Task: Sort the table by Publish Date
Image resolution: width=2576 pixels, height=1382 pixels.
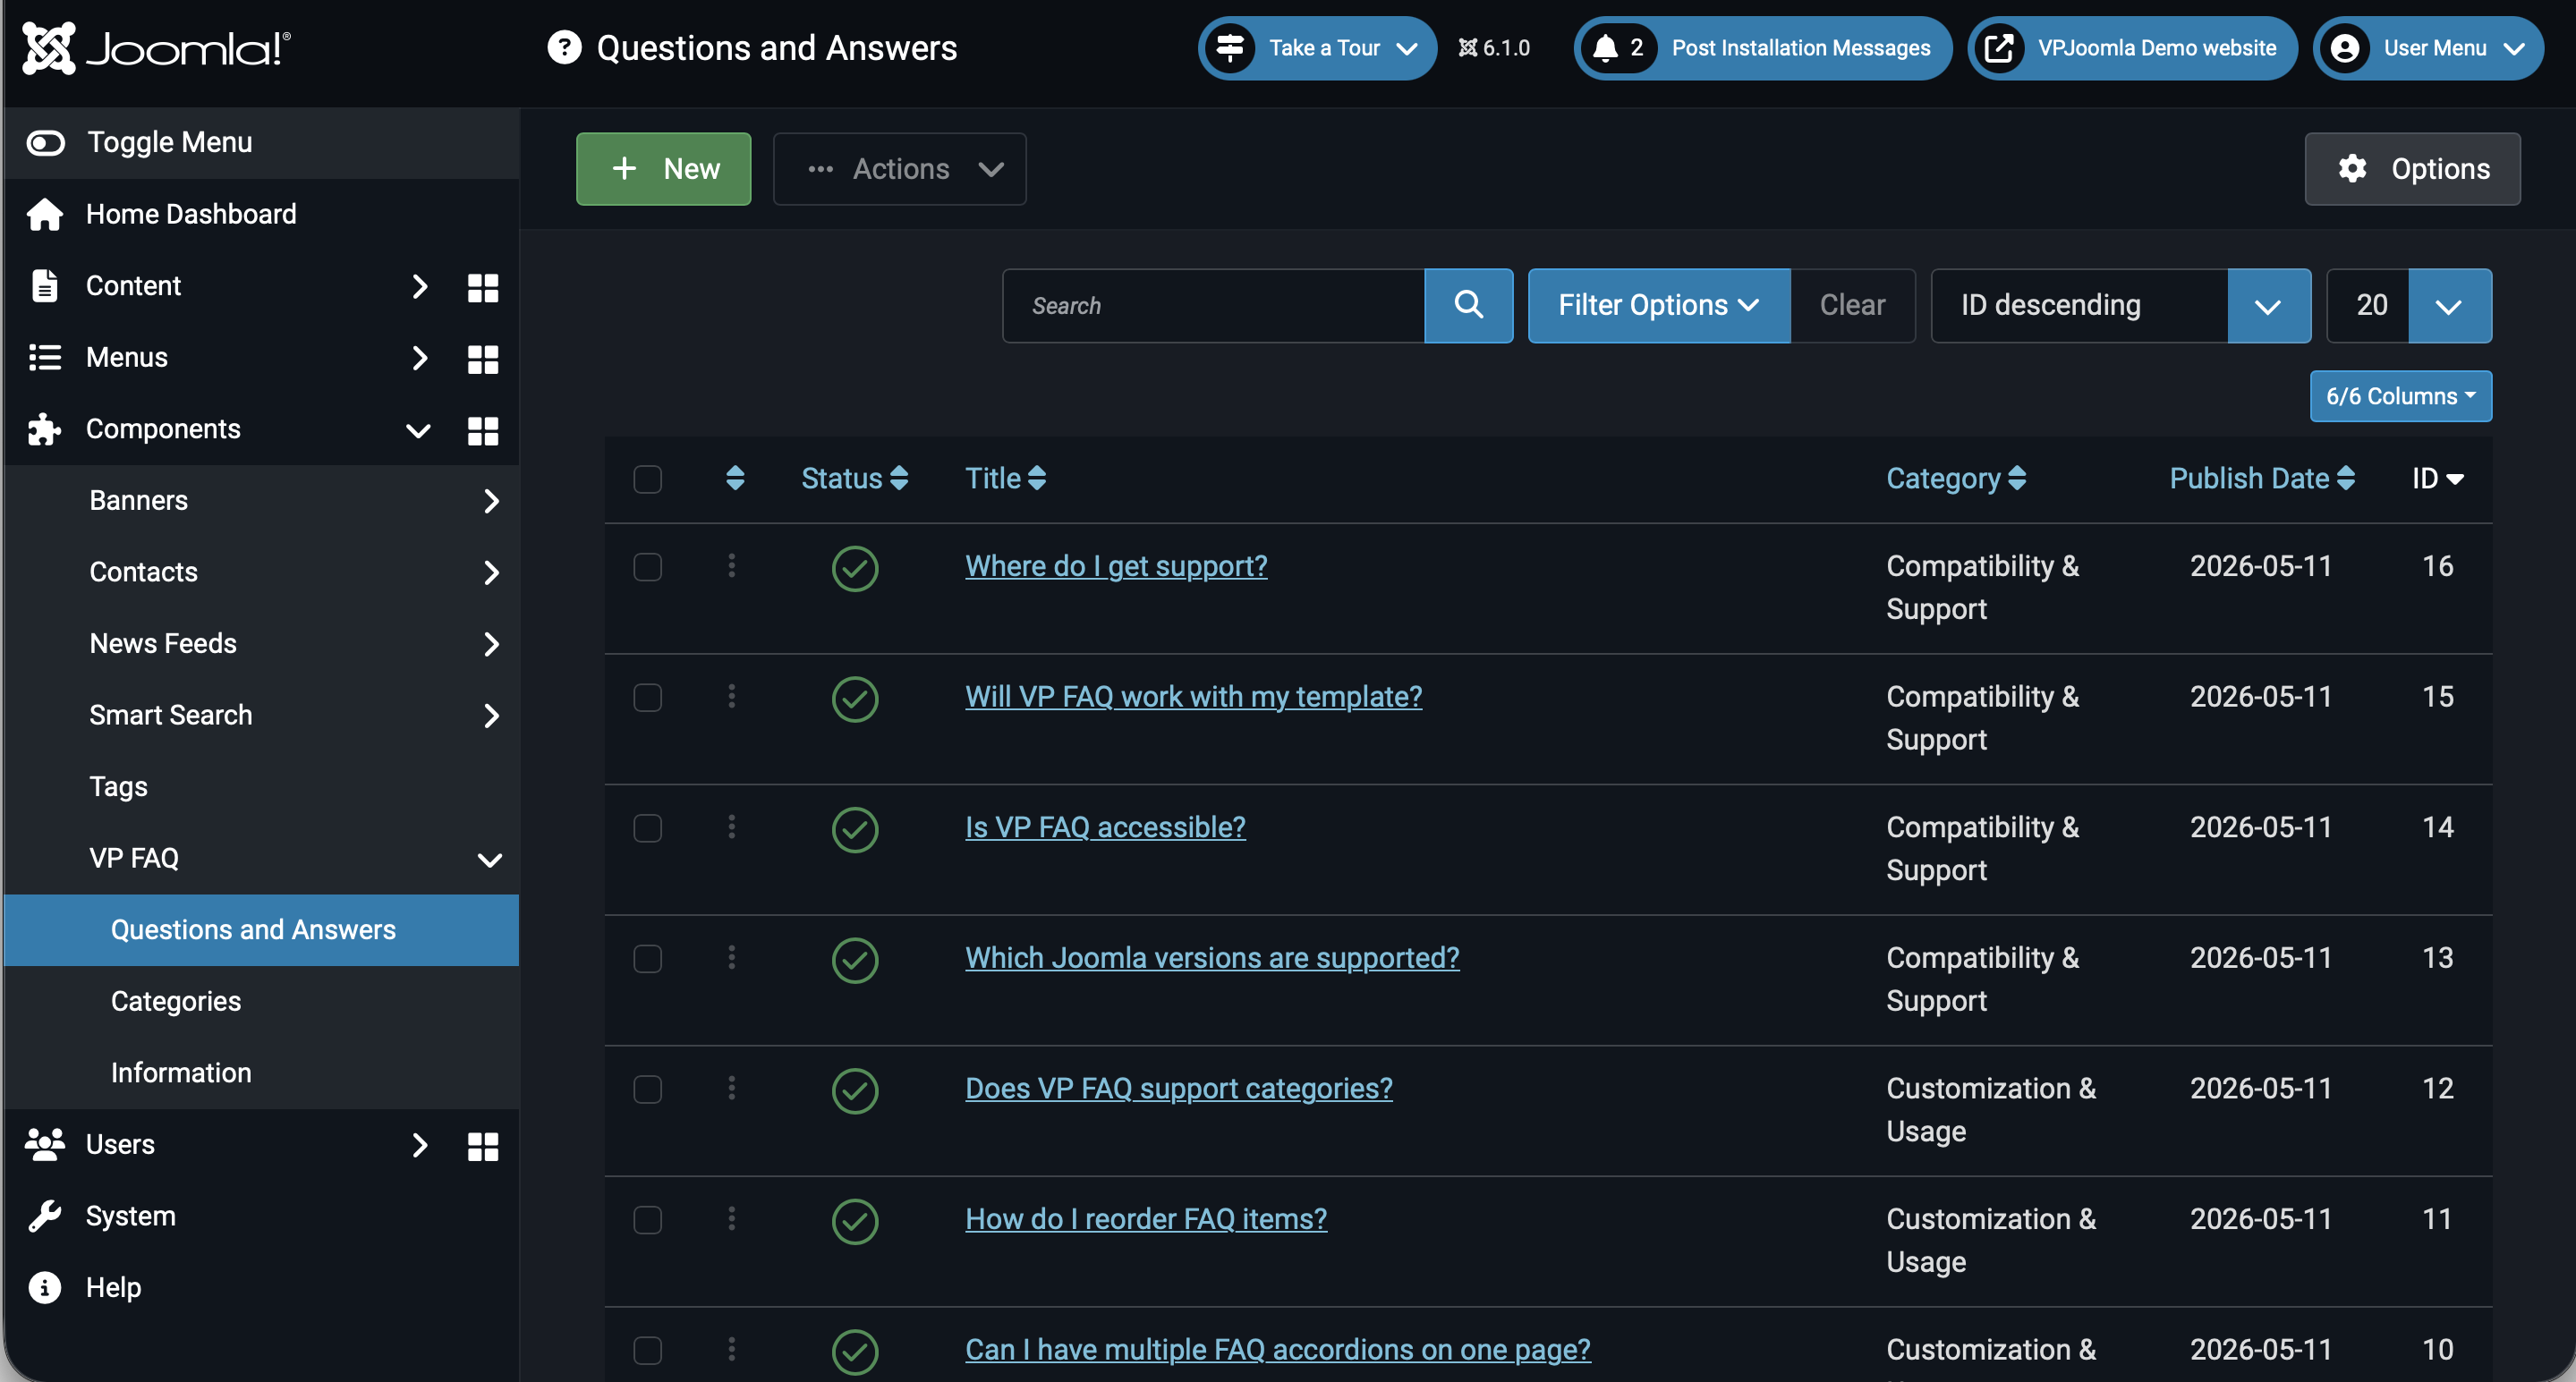Action: coord(2262,478)
